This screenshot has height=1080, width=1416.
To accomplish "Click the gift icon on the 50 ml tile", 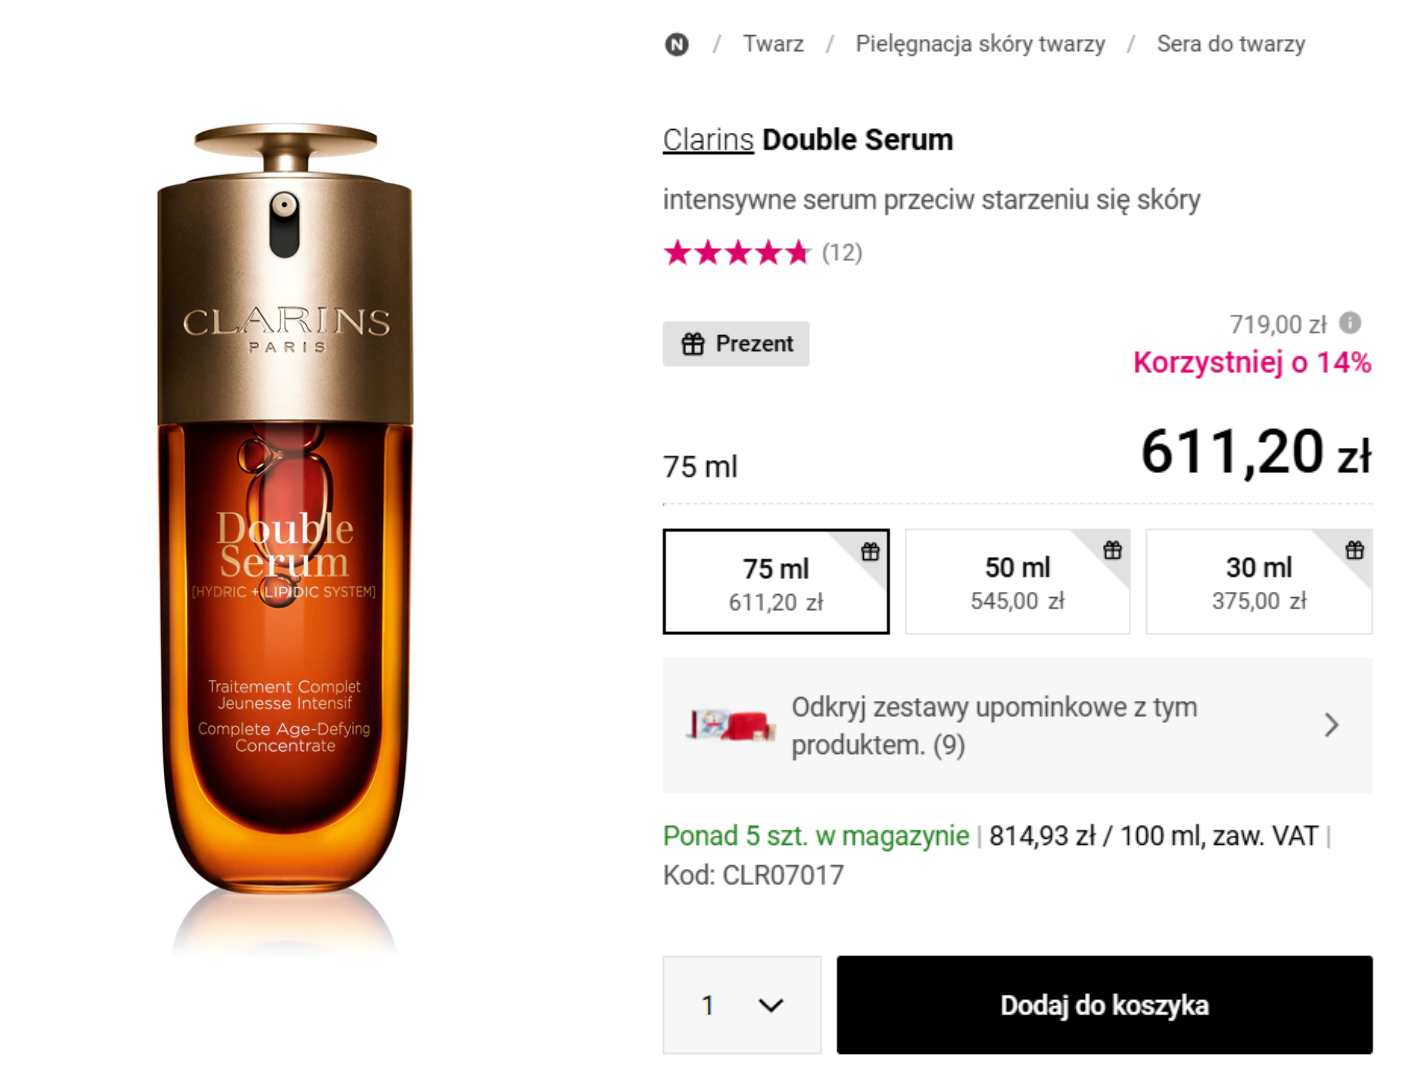I will click(x=1112, y=550).
